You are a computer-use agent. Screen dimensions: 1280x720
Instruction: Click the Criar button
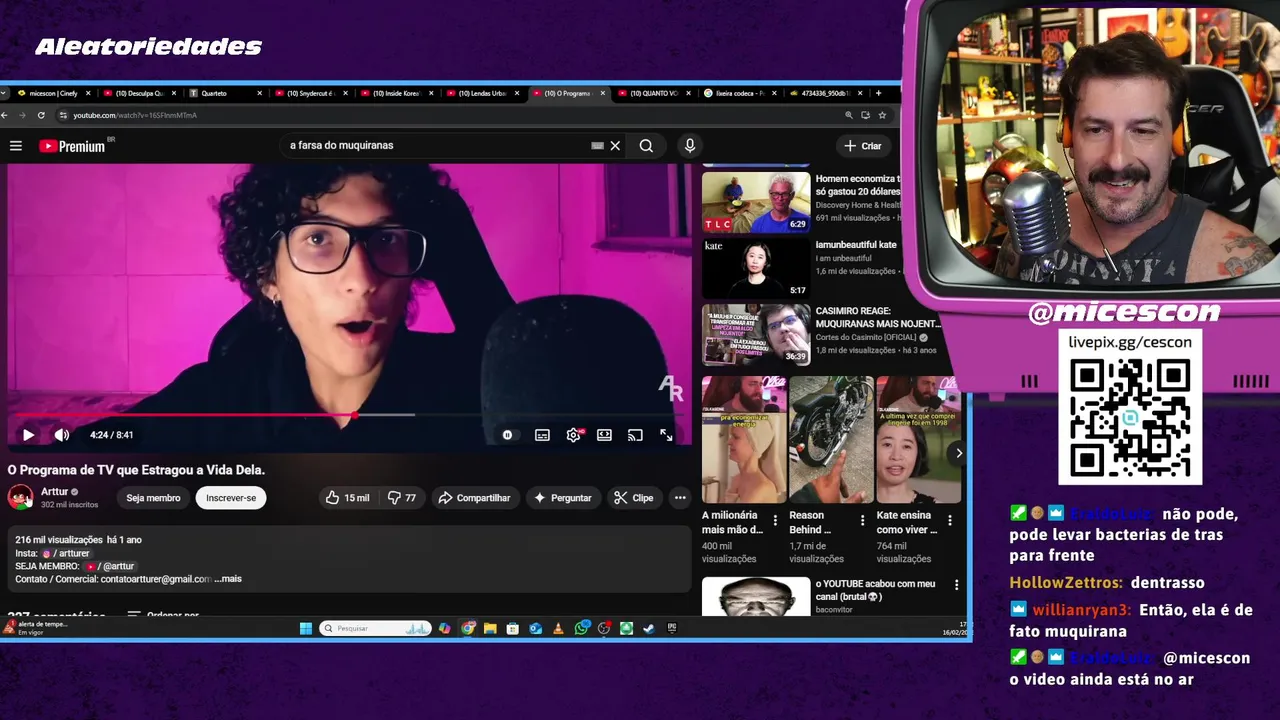point(863,146)
